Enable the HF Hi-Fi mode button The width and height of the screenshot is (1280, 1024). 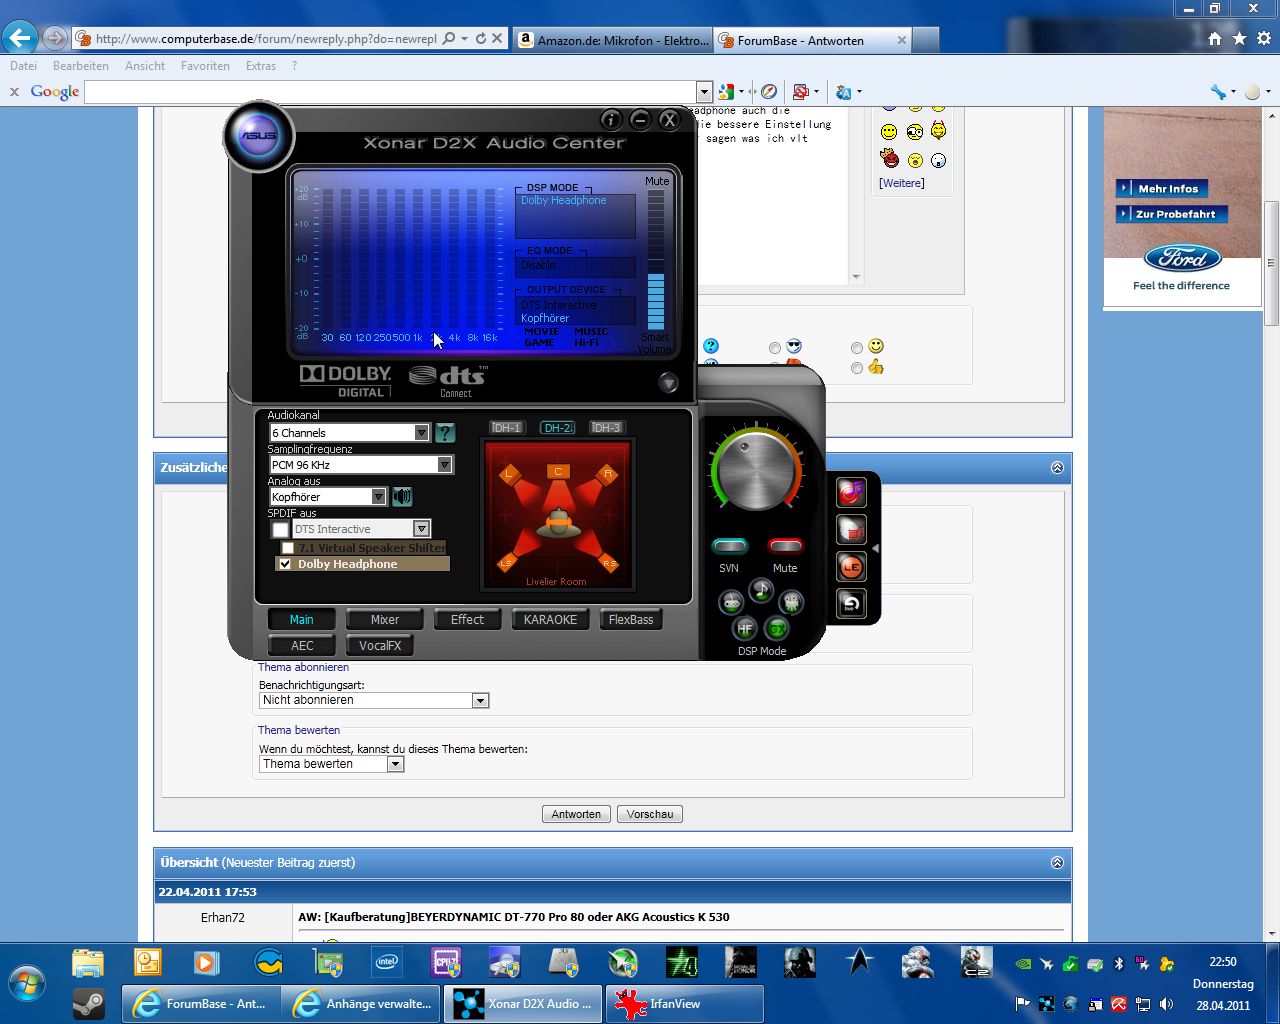tap(744, 628)
